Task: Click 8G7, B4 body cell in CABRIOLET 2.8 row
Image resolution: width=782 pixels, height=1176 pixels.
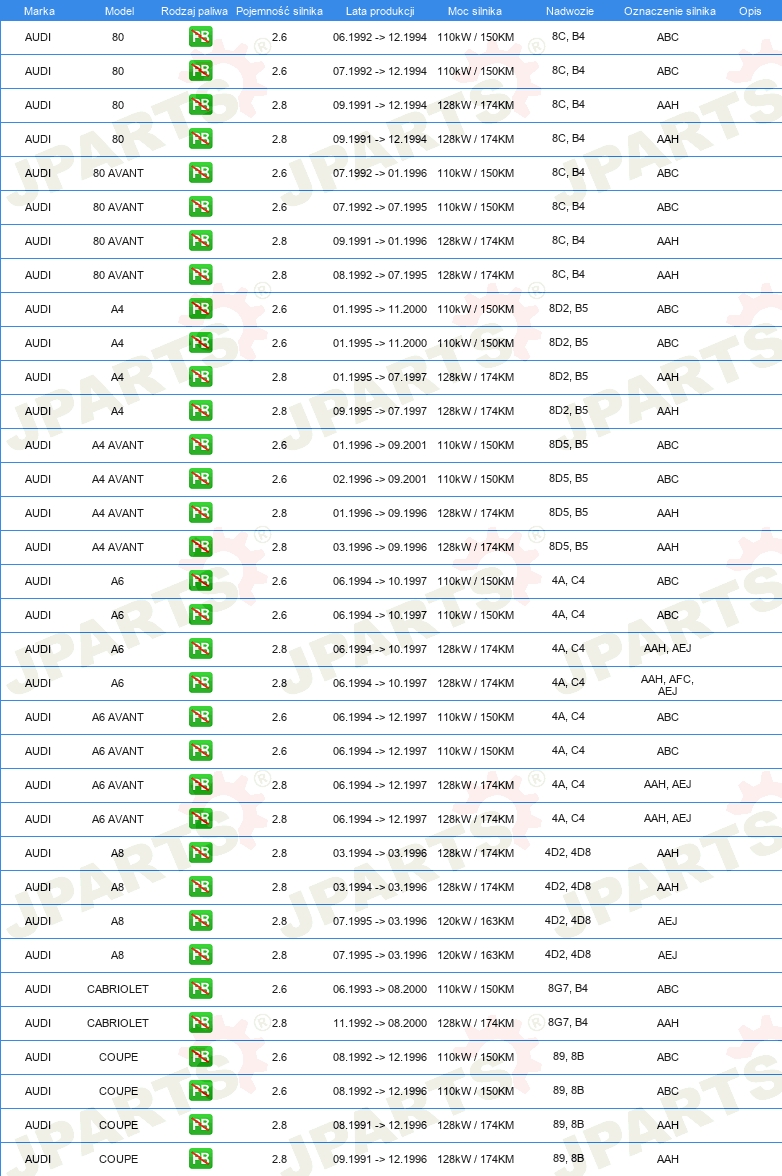Action: point(568,1022)
